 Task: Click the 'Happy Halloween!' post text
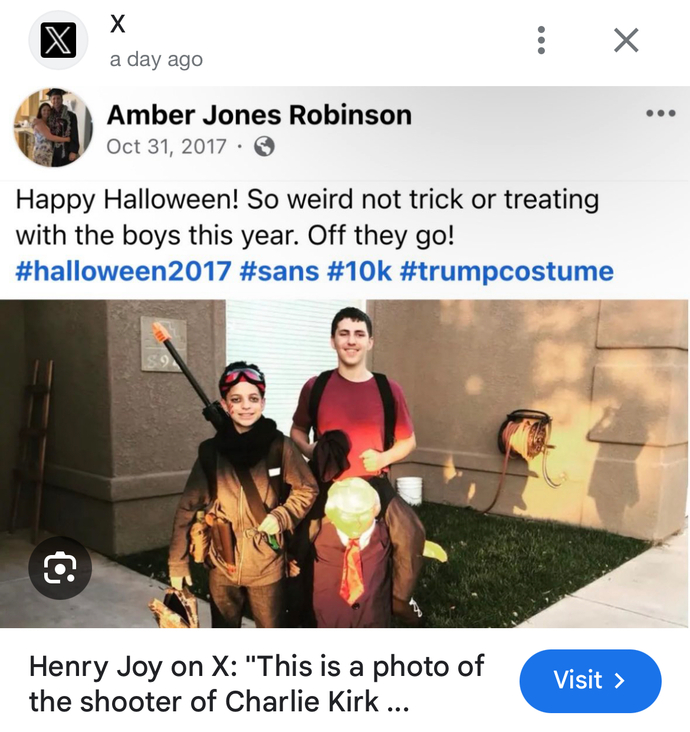[127, 199]
